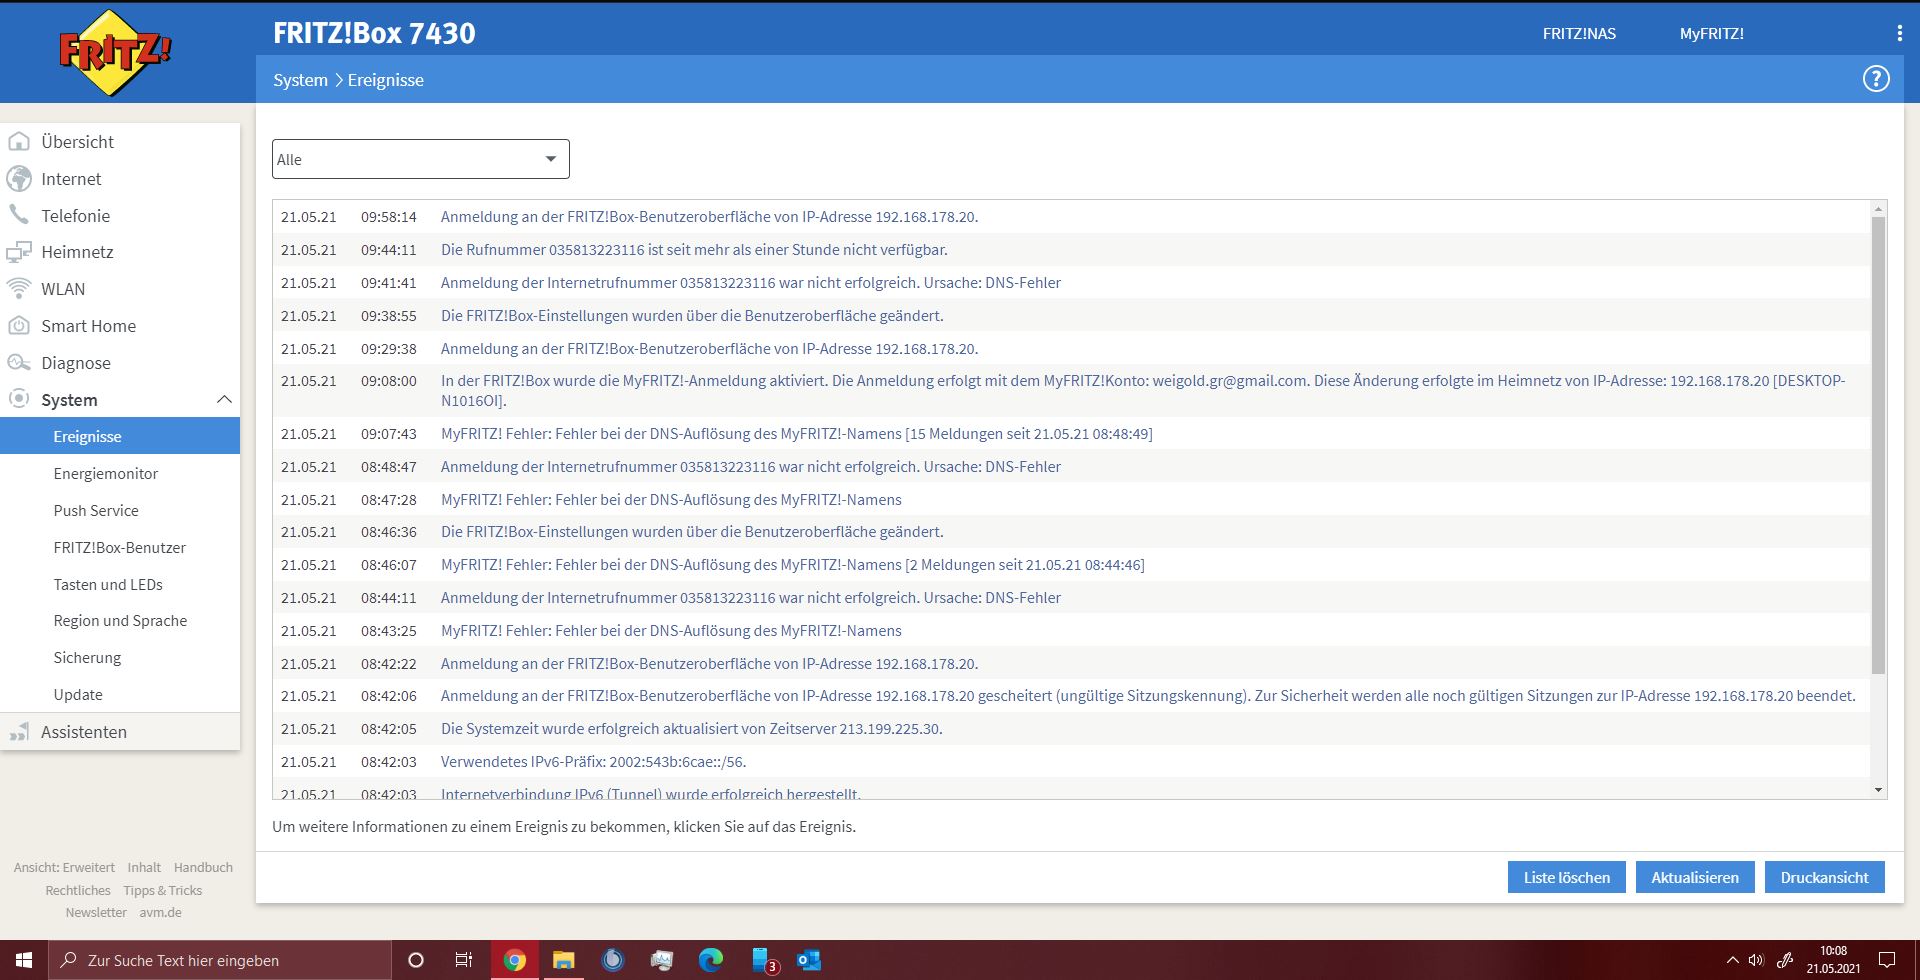The width and height of the screenshot is (1920, 980).
Task: Open the WLAN section
Action: tap(120, 289)
